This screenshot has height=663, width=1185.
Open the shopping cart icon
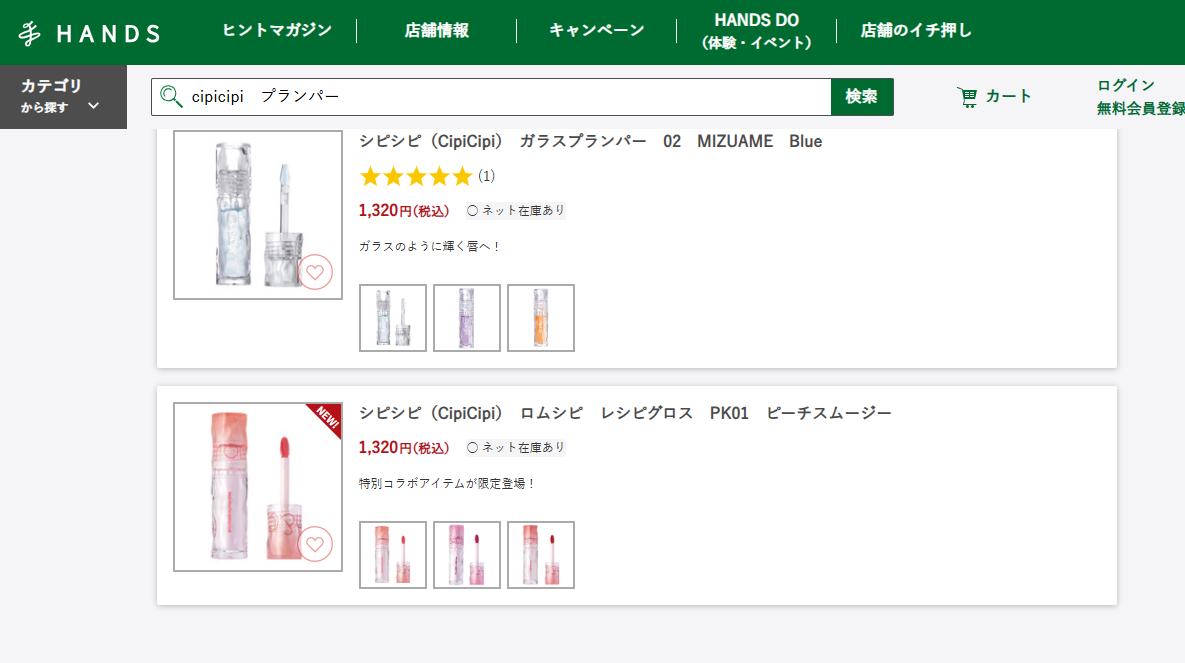[967, 97]
